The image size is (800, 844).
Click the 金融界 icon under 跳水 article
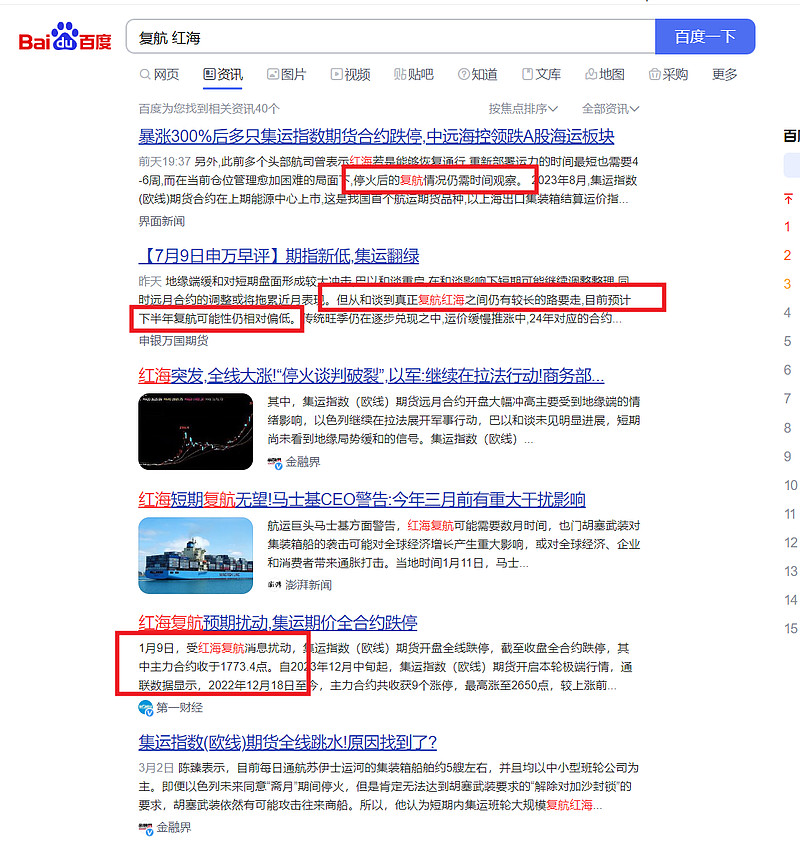(145, 828)
